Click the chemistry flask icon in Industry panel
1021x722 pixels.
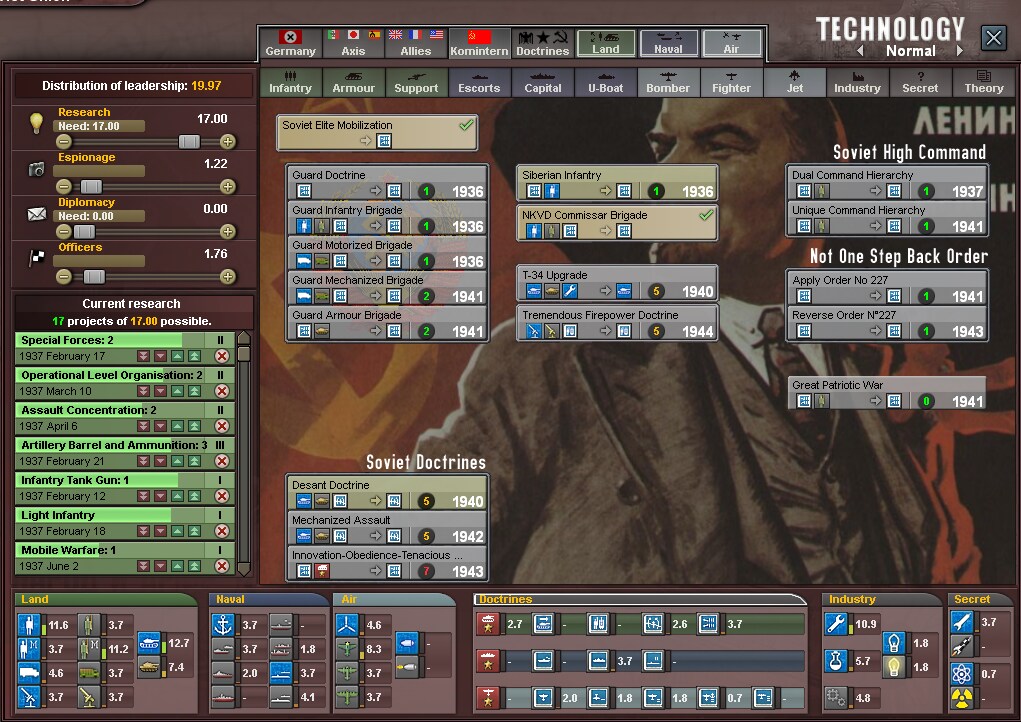835,661
